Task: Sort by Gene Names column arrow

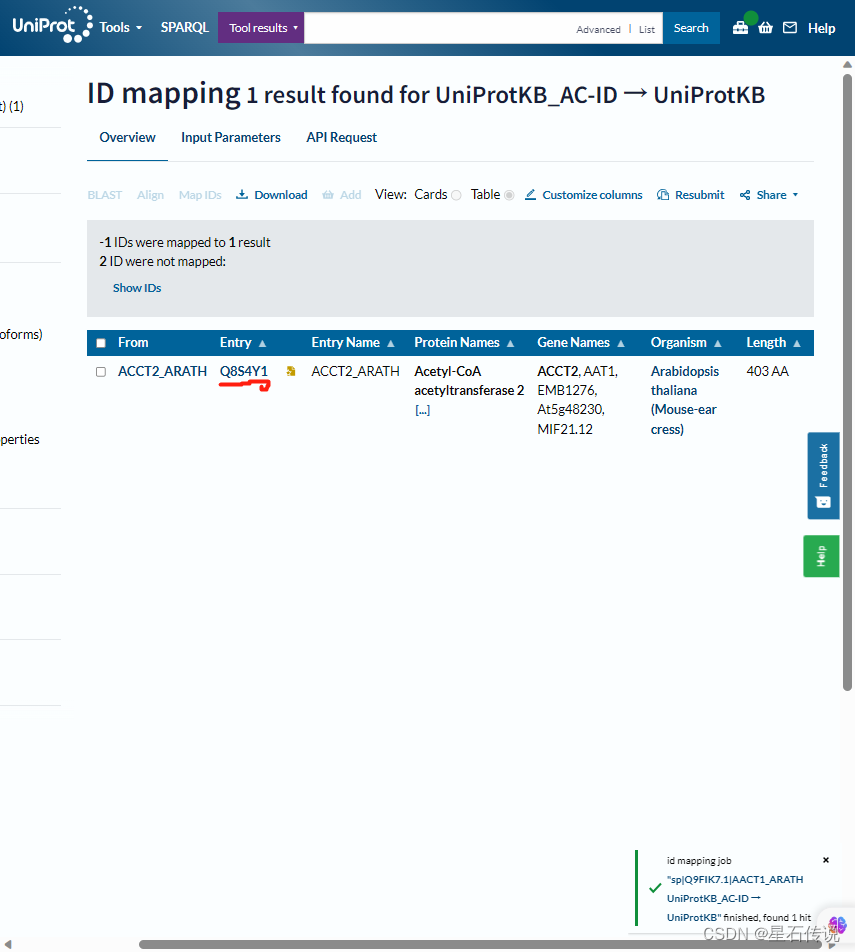Action: coord(621,344)
